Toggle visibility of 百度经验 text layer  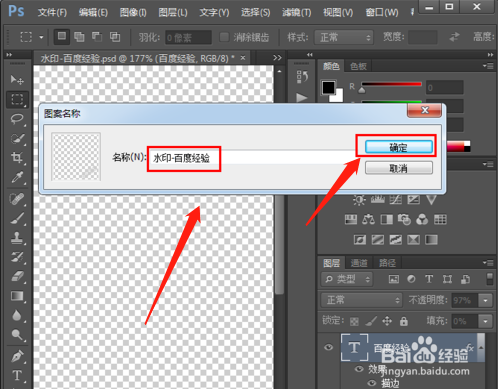[328, 347]
